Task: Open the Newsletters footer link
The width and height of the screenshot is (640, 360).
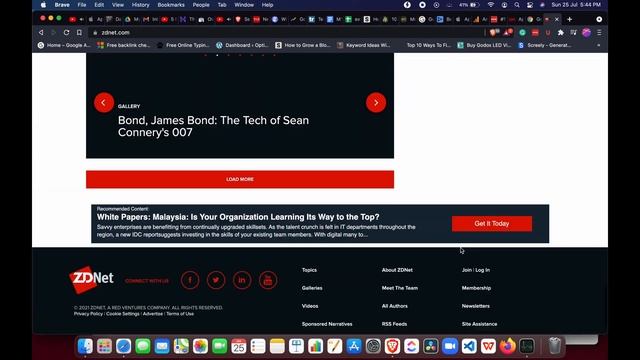Action: (x=476, y=306)
